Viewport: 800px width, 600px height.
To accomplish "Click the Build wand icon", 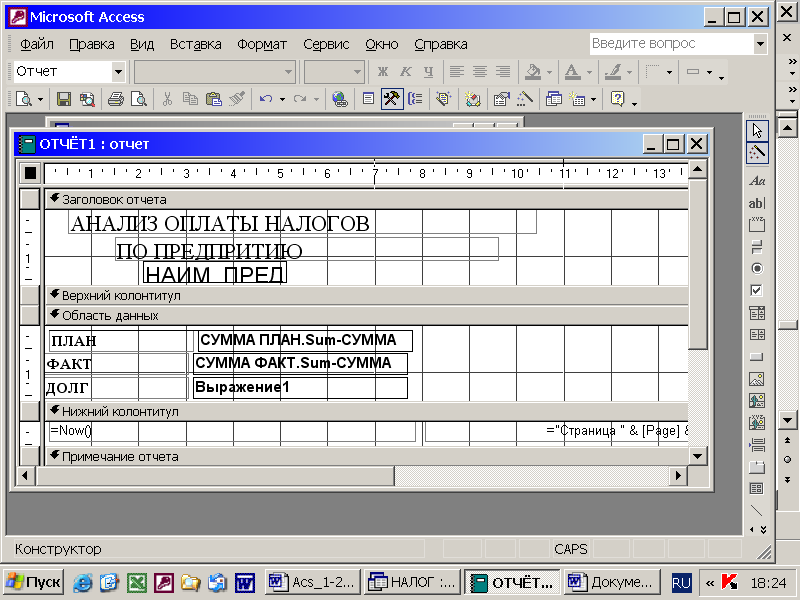I will click(524, 99).
